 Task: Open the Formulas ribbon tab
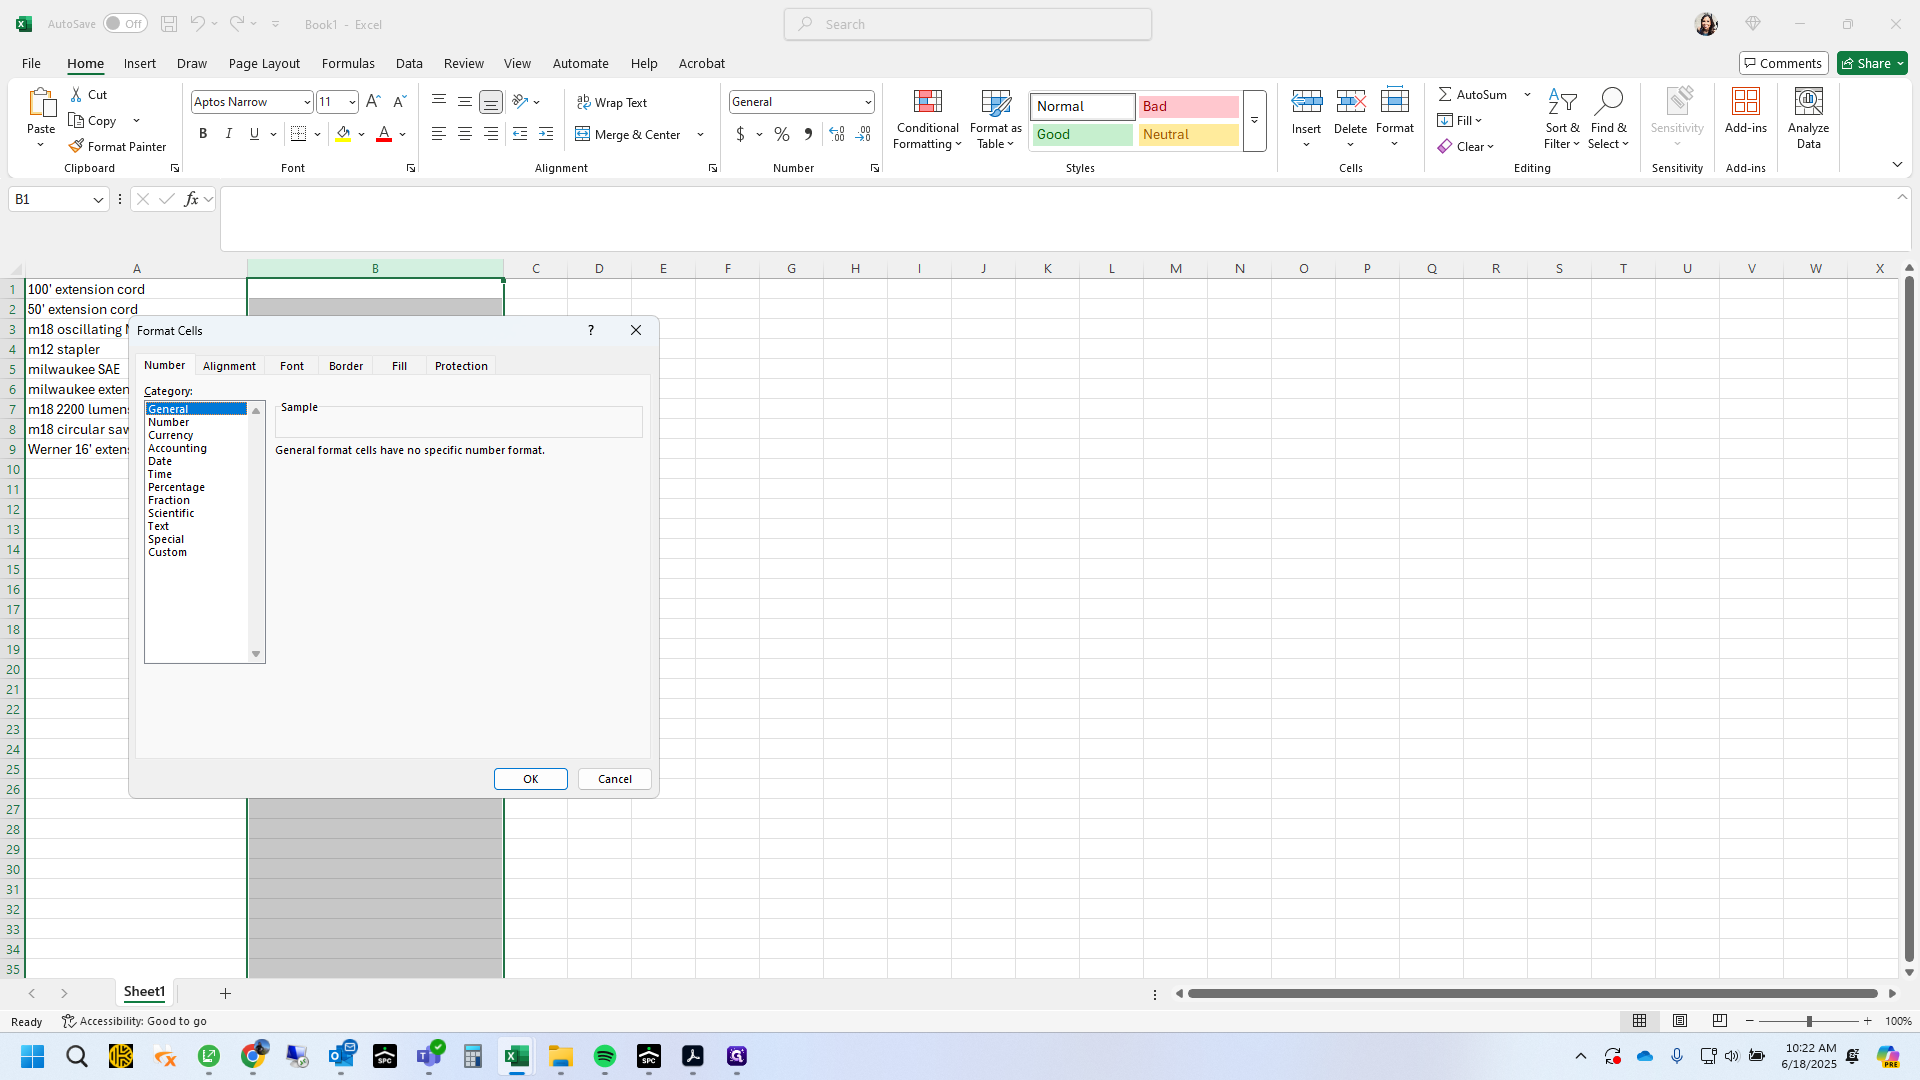click(348, 63)
